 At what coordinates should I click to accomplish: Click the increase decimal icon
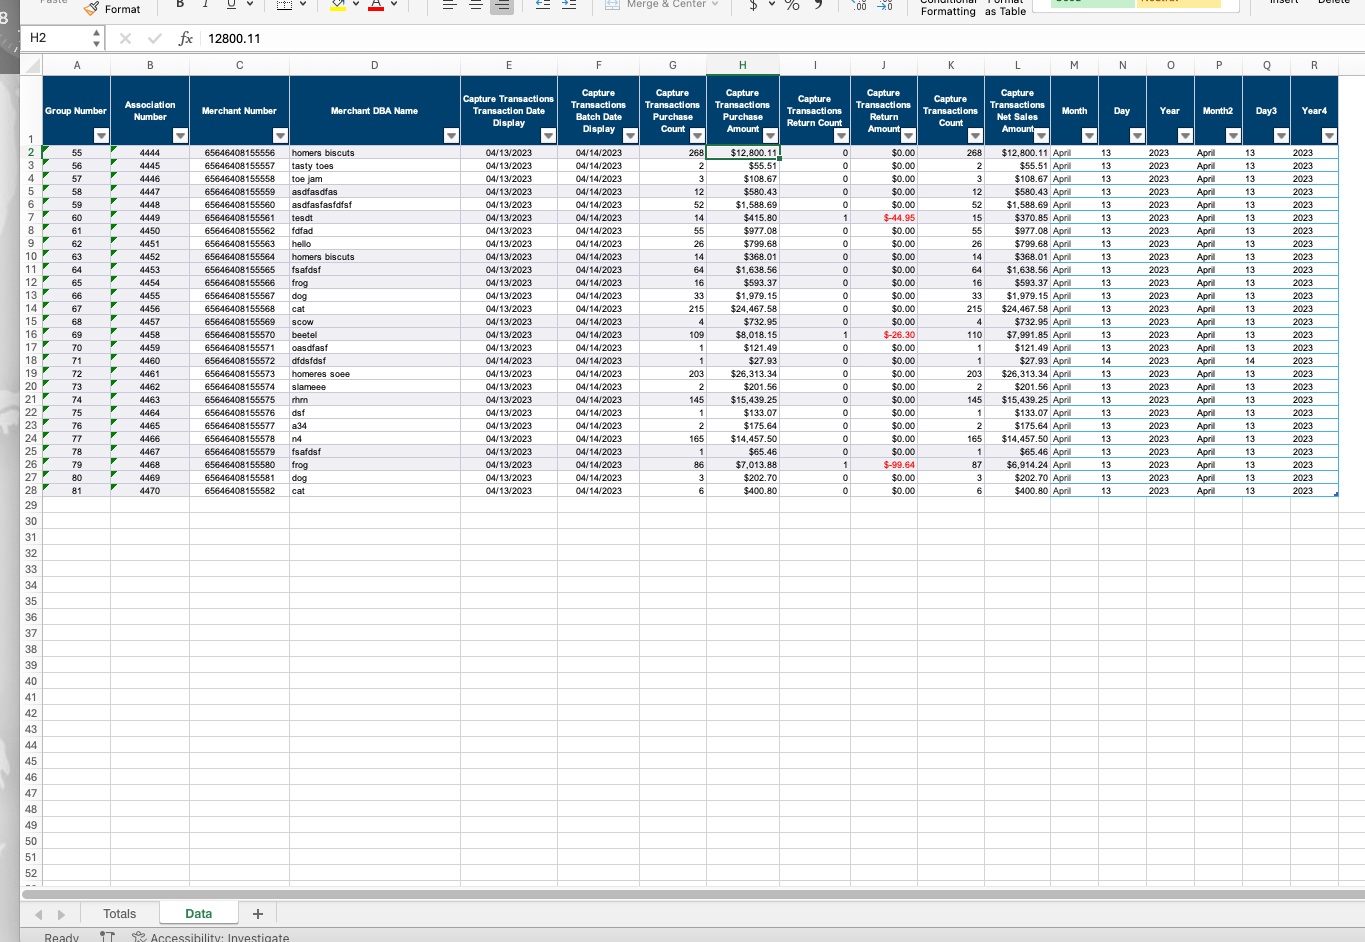coord(860,5)
